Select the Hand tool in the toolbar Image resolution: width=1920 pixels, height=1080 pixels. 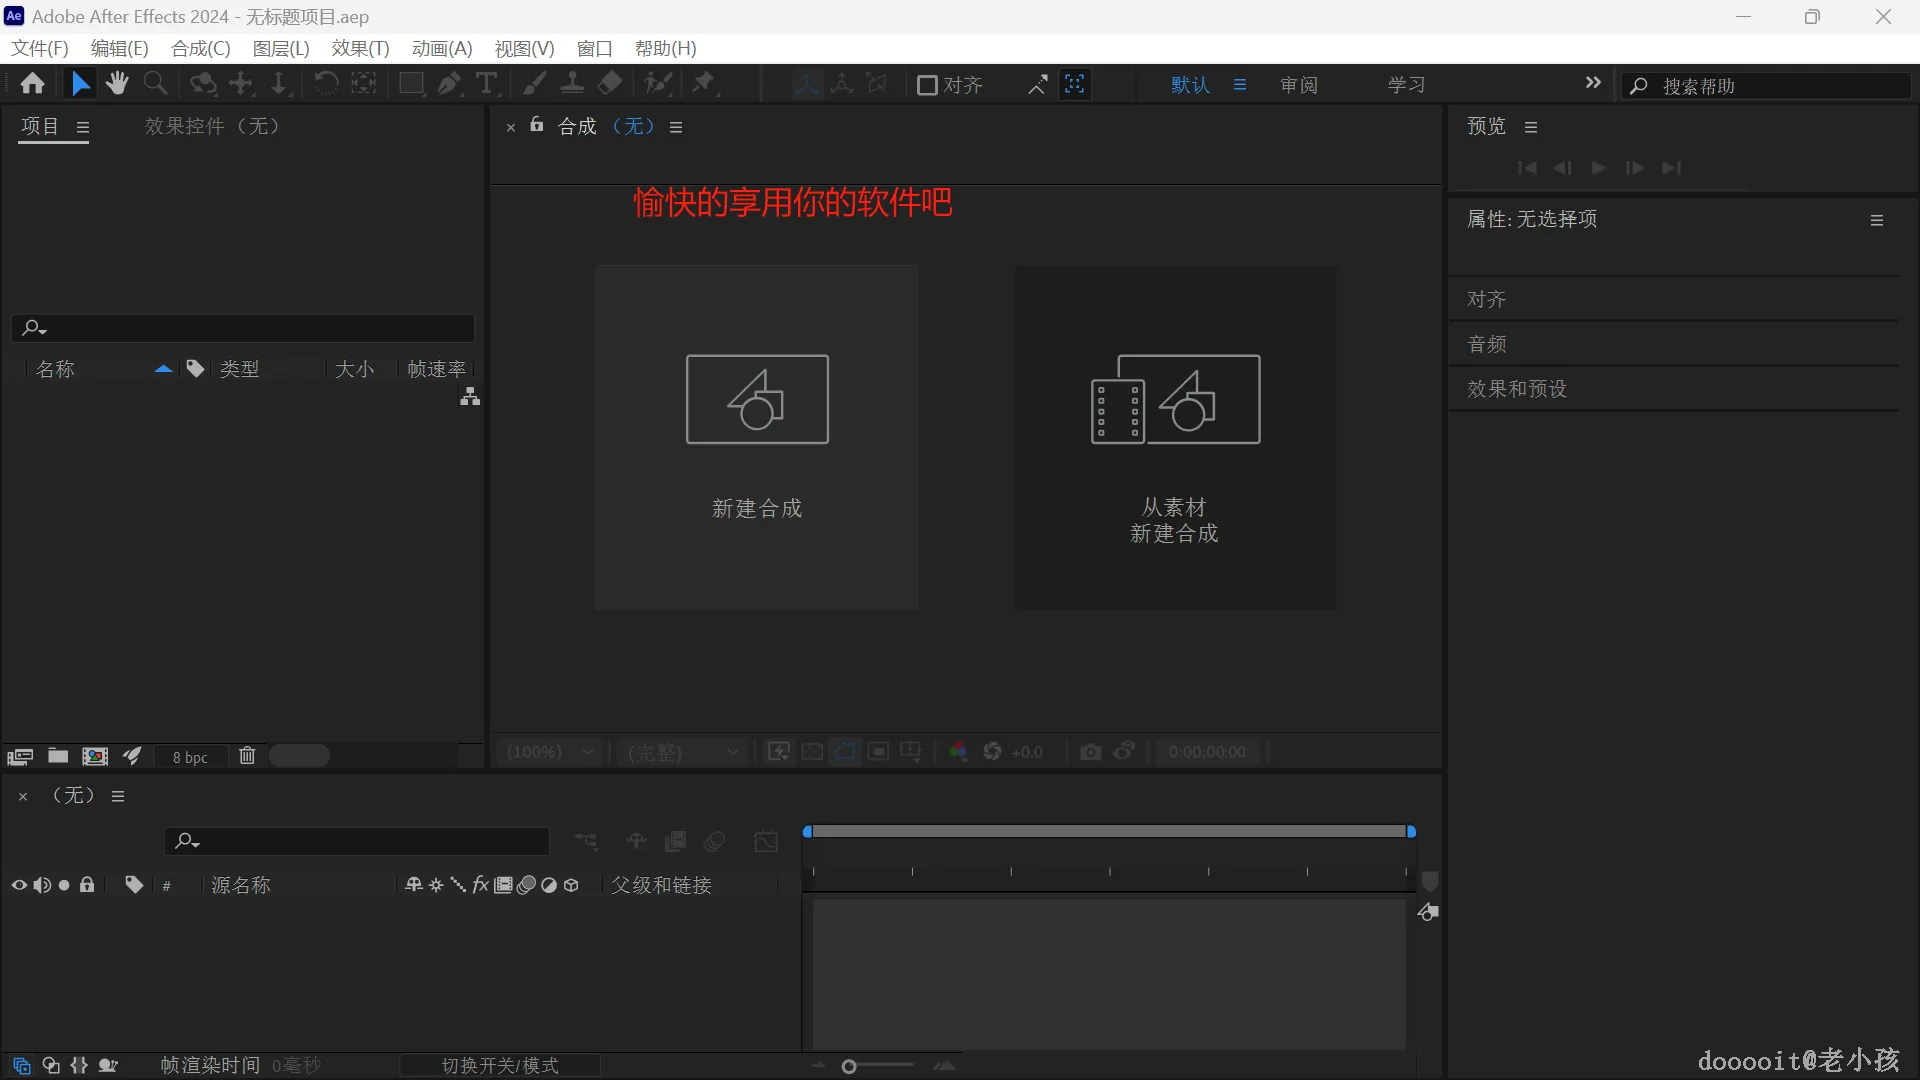pos(117,84)
